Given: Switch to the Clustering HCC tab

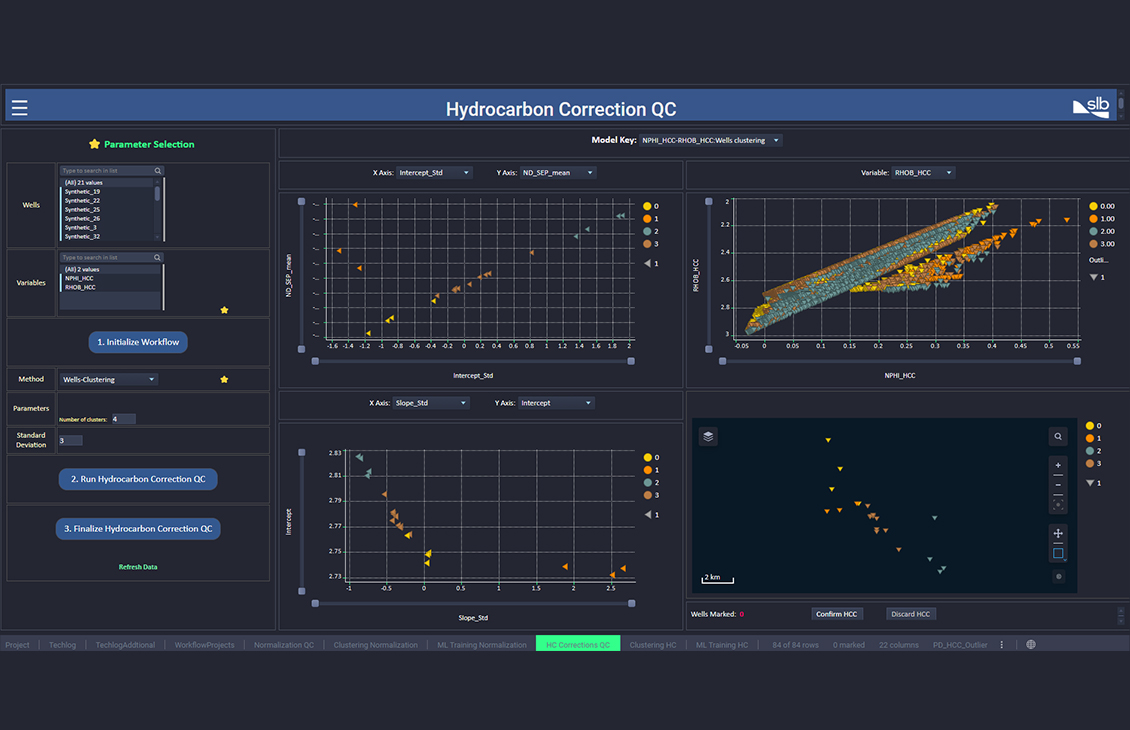Looking at the screenshot, I should (x=654, y=644).
